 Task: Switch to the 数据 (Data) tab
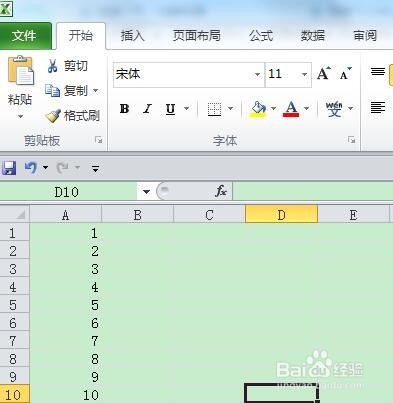pos(313,35)
